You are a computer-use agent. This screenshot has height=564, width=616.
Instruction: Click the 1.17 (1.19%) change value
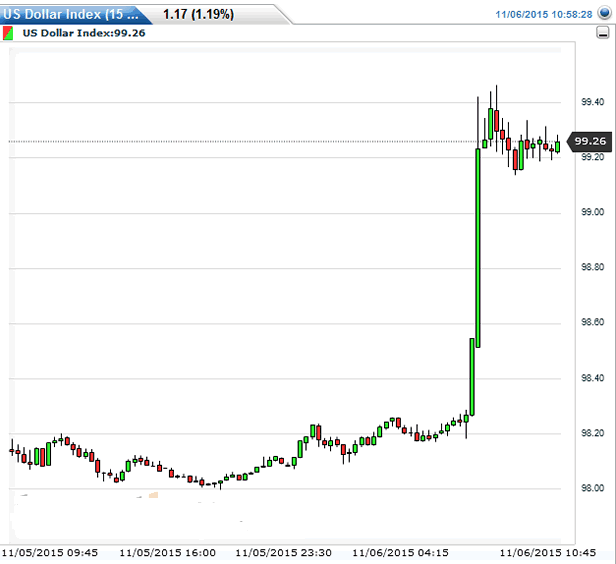click(x=198, y=15)
